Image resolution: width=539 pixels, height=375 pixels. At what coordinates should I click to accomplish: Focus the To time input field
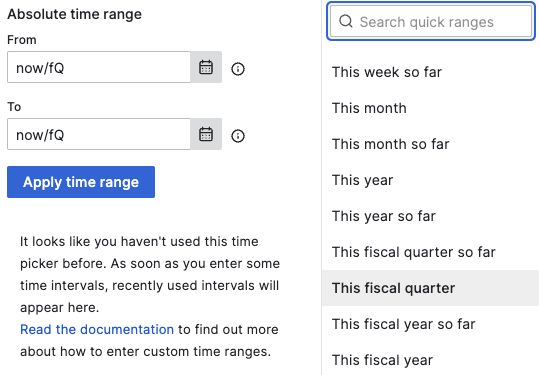99,134
